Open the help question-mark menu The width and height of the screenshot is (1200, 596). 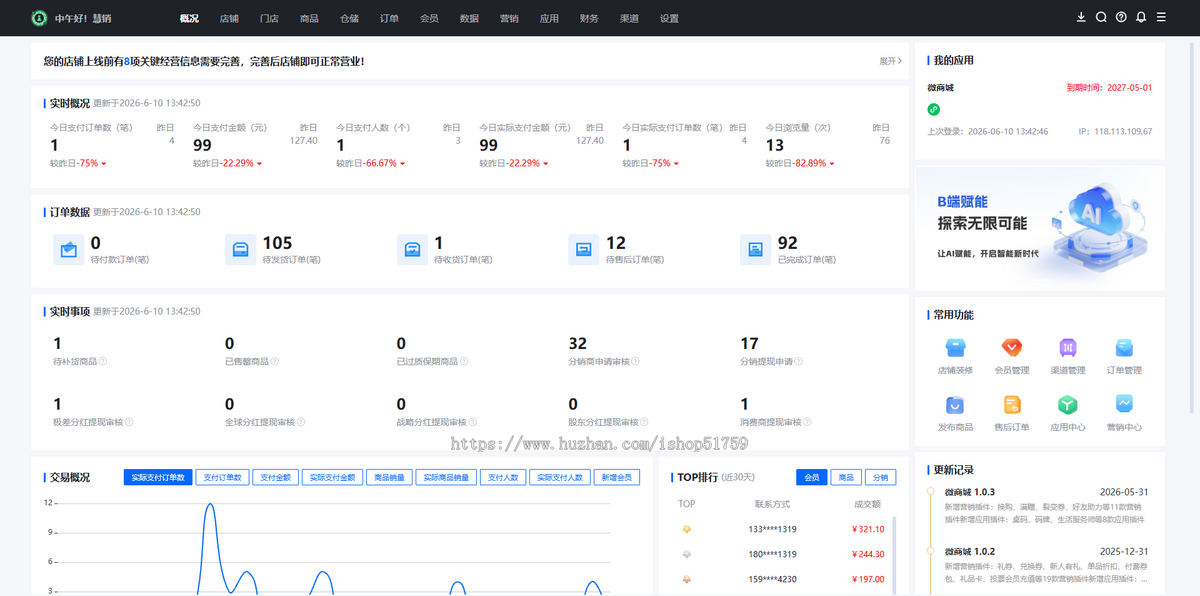(1121, 17)
